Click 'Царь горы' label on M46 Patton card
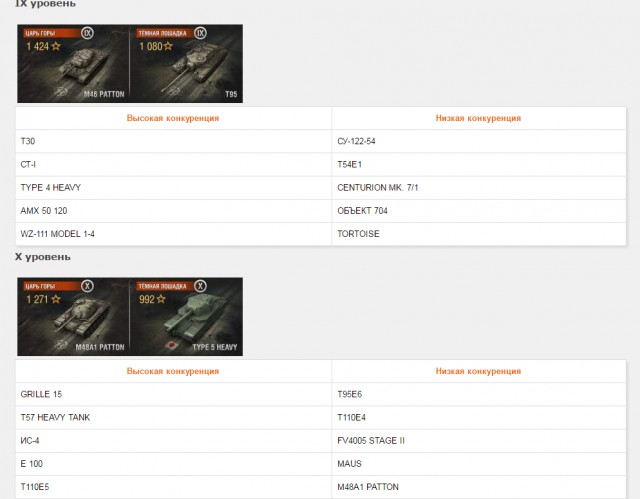The image size is (640, 499). pos(40,33)
